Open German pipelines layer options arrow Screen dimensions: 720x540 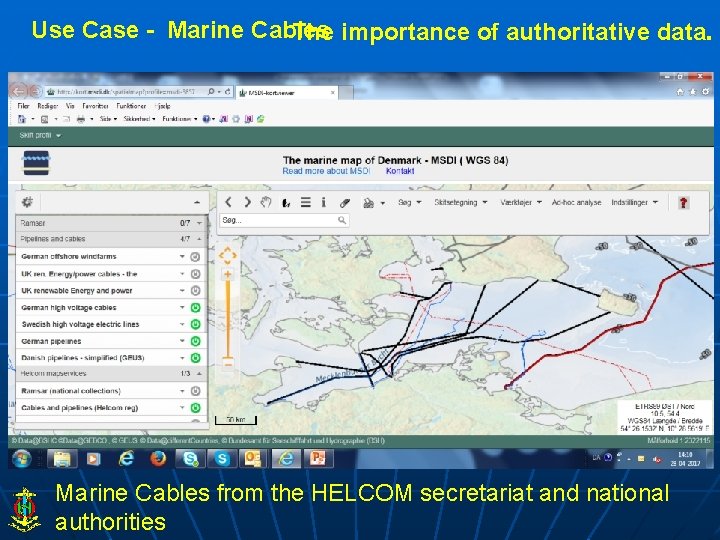pyautogui.click(x=182, y=341)
